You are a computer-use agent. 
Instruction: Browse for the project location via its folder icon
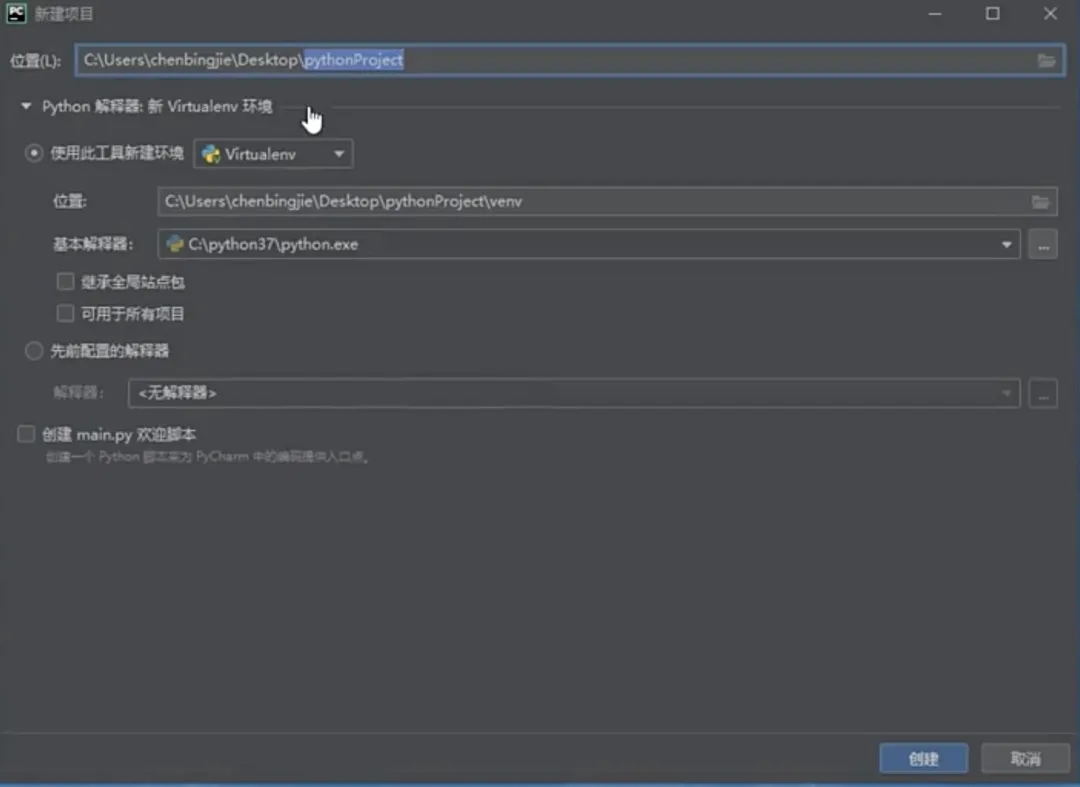point(1046,61)
